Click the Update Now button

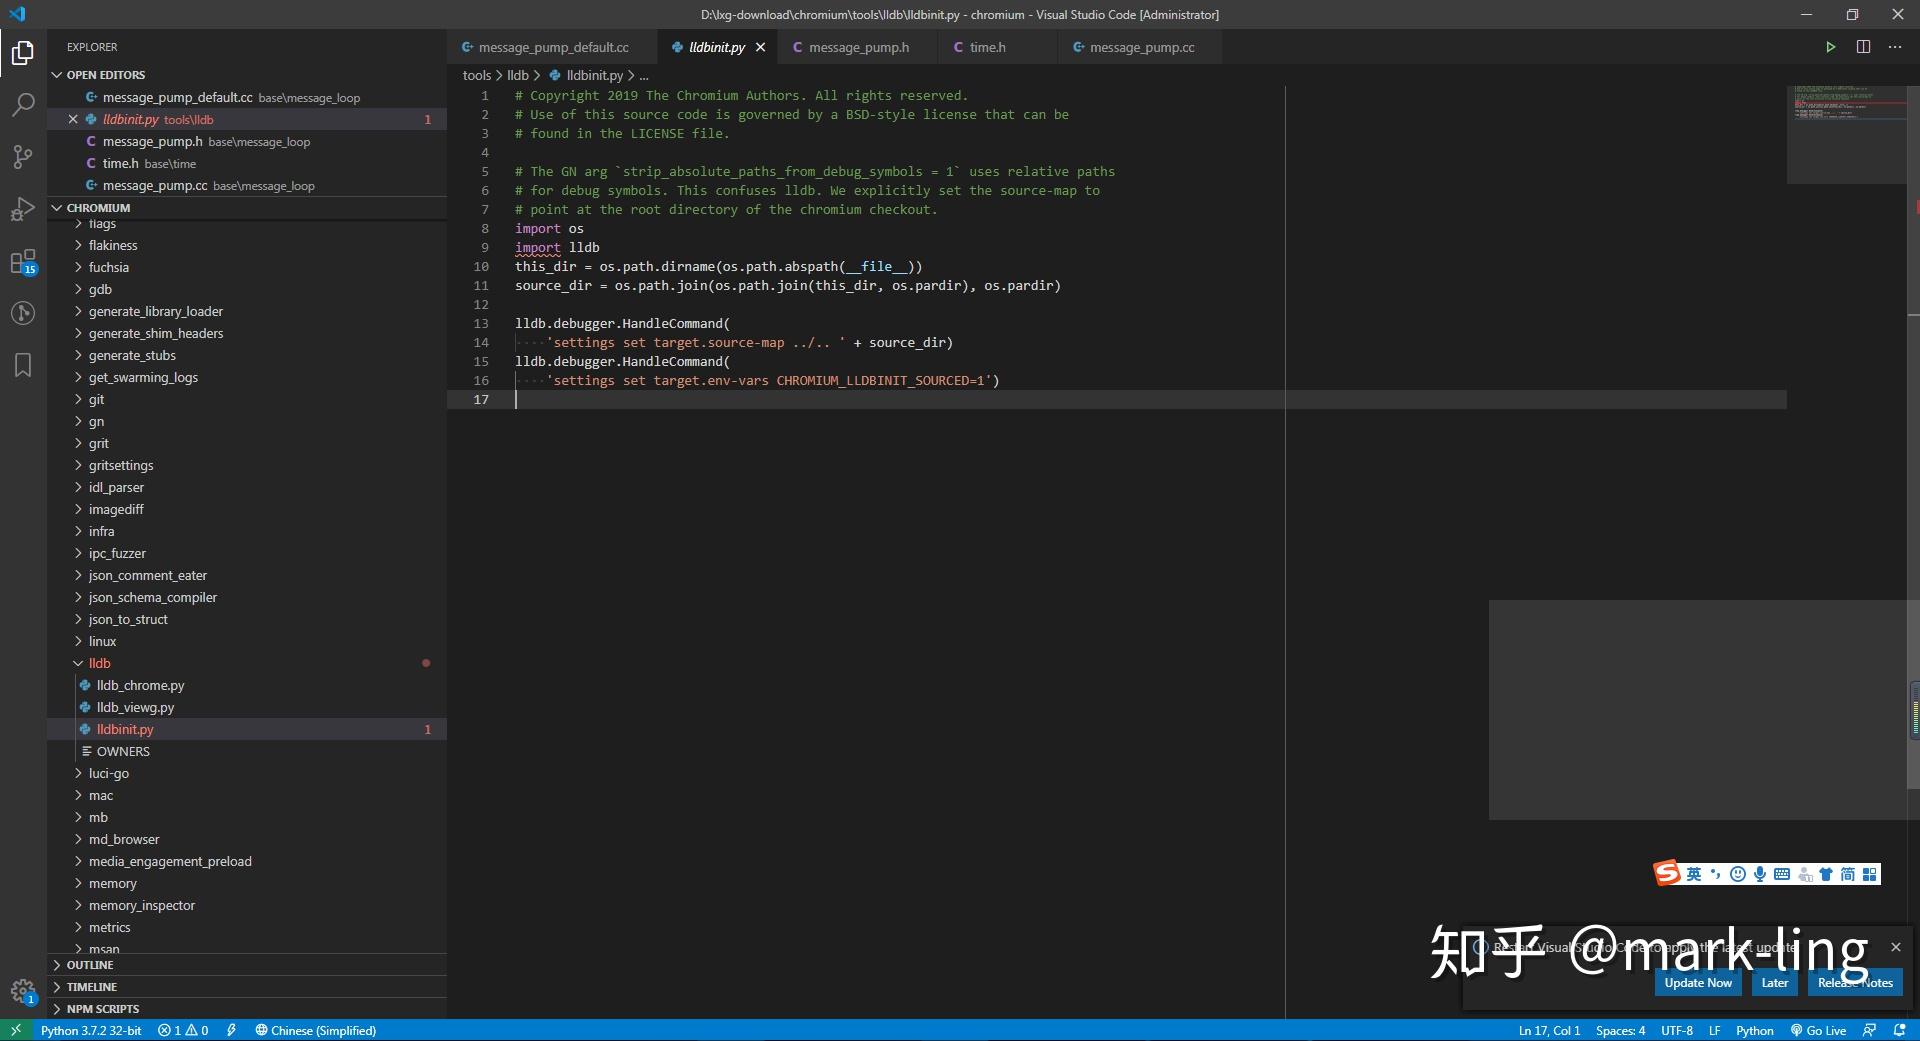(1697, 983)
